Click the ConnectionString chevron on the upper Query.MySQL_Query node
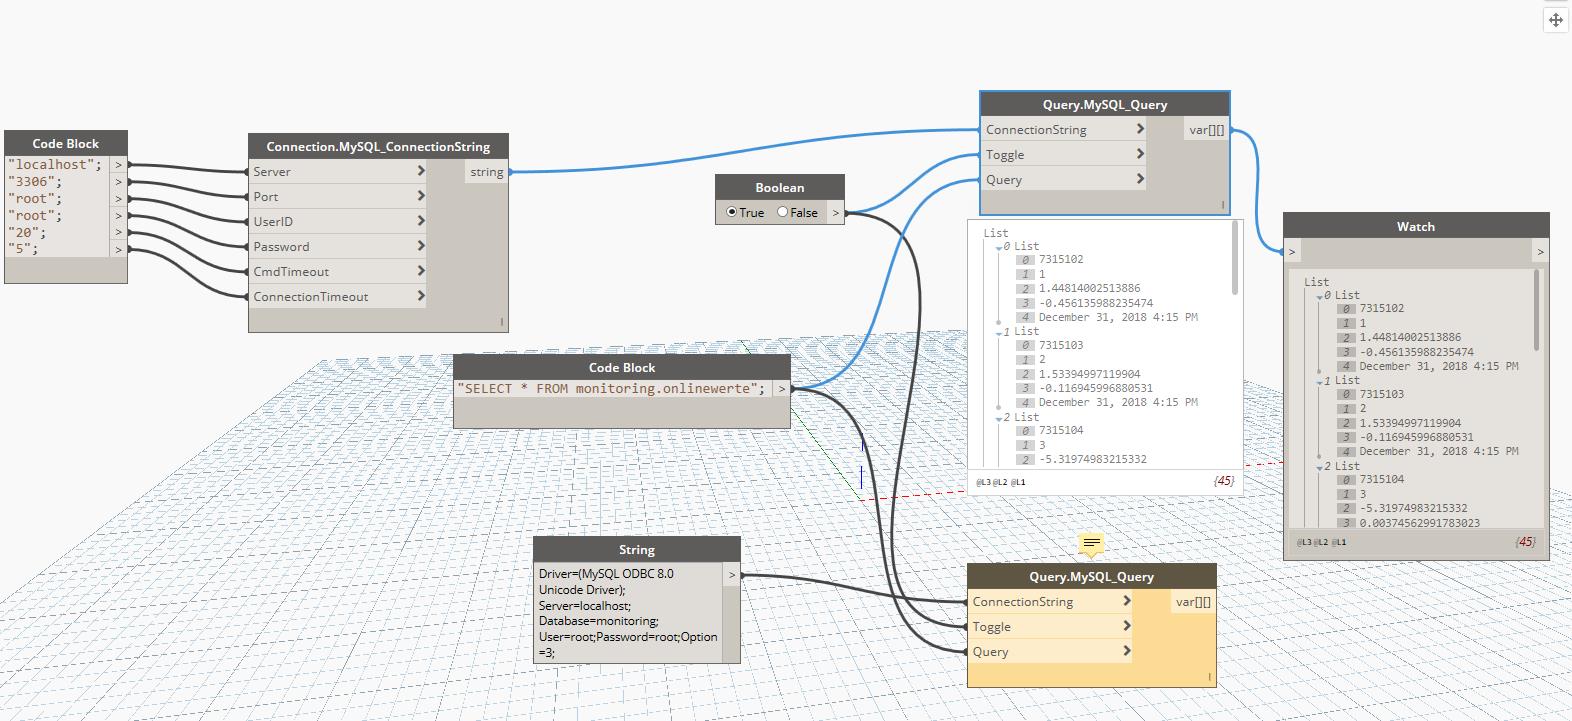Viewport: 1572px width, 721px height. 1140,129
